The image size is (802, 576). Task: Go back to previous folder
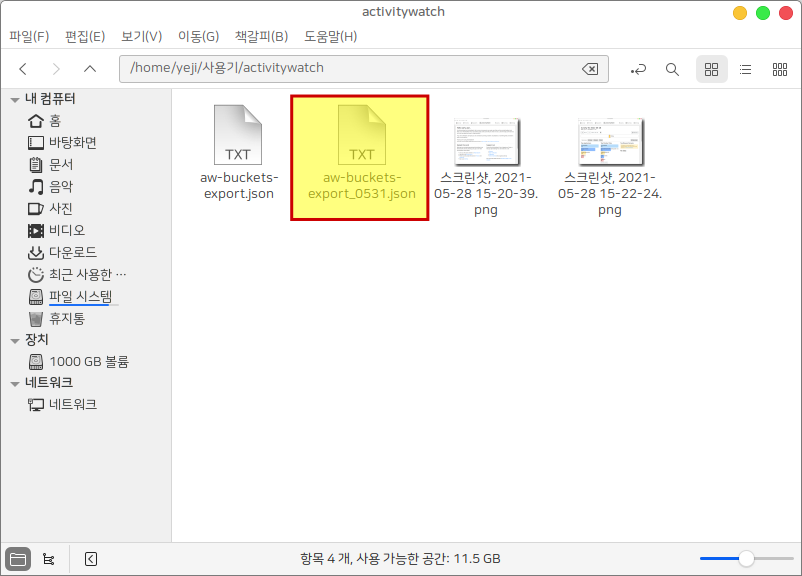[23, 69]
